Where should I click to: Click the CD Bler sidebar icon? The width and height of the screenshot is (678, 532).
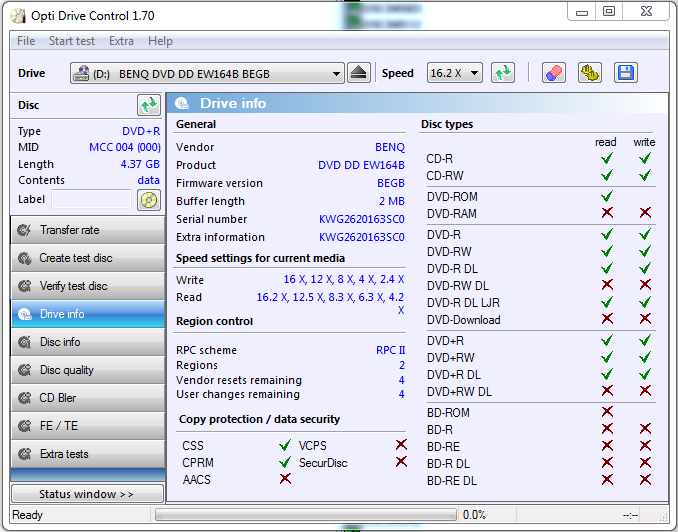24,398
